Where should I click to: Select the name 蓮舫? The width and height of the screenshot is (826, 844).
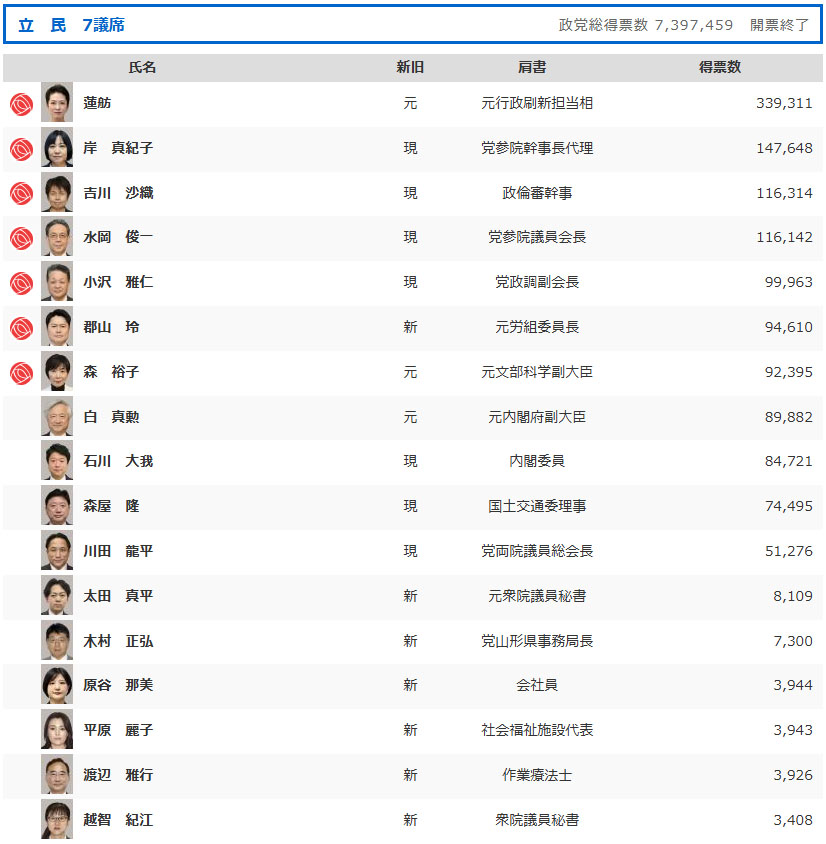click(97, 103)
